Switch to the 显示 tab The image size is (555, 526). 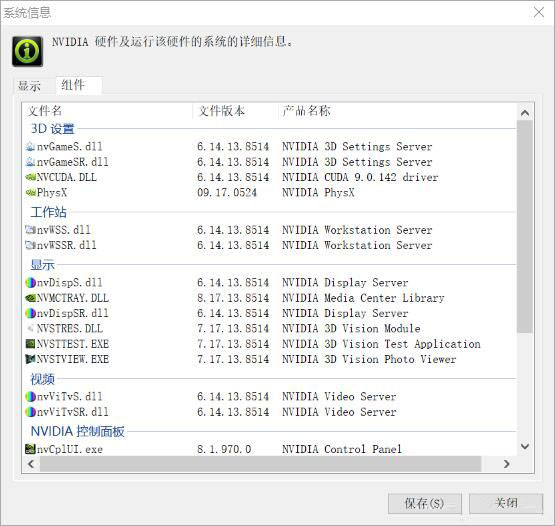(29, 86)
